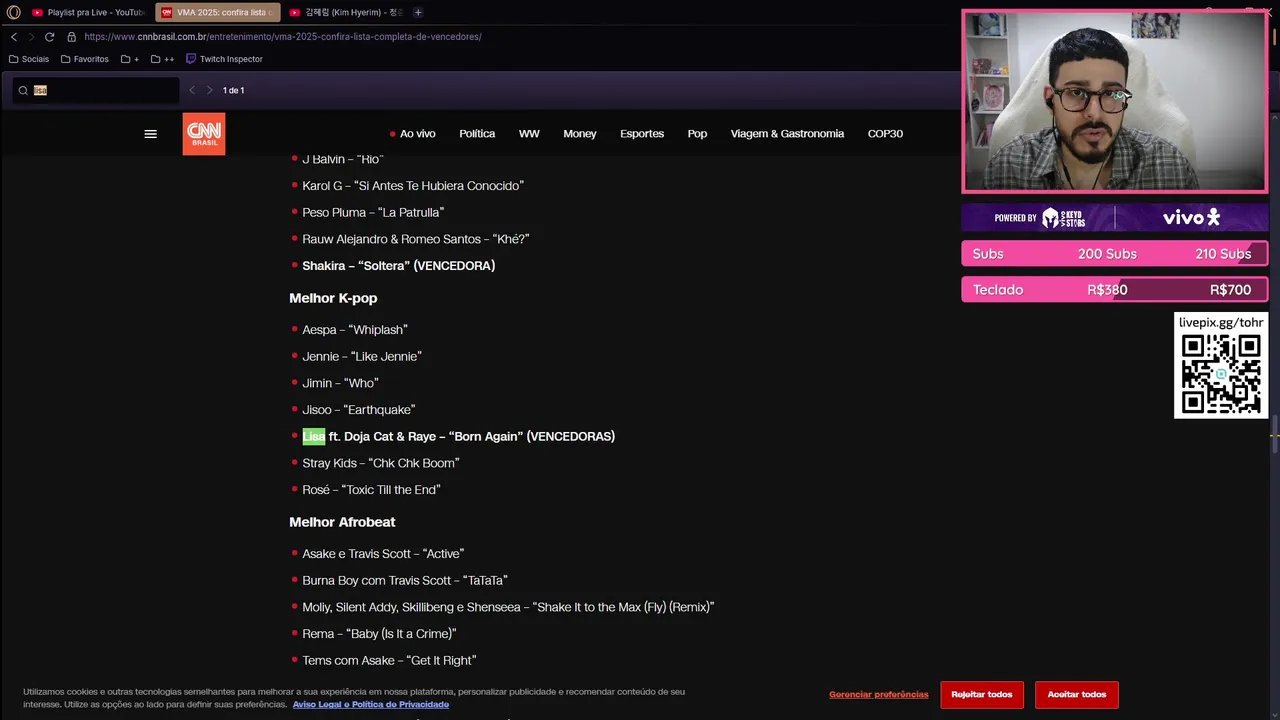Click find-in-page magnifier icon
1280x720 pixels.
click(23, 90)
